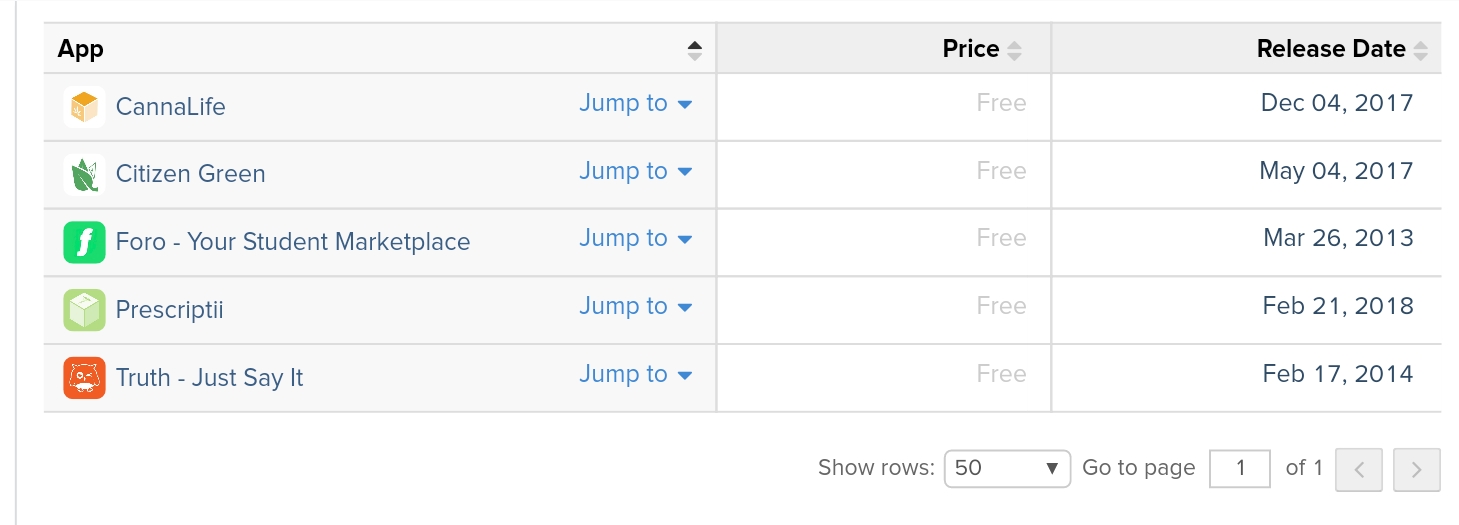Screen dimensions: 1459x525
Task: Open Jump to menu for CannaLife
Action: pyautogui.click(x=635, y=104)
